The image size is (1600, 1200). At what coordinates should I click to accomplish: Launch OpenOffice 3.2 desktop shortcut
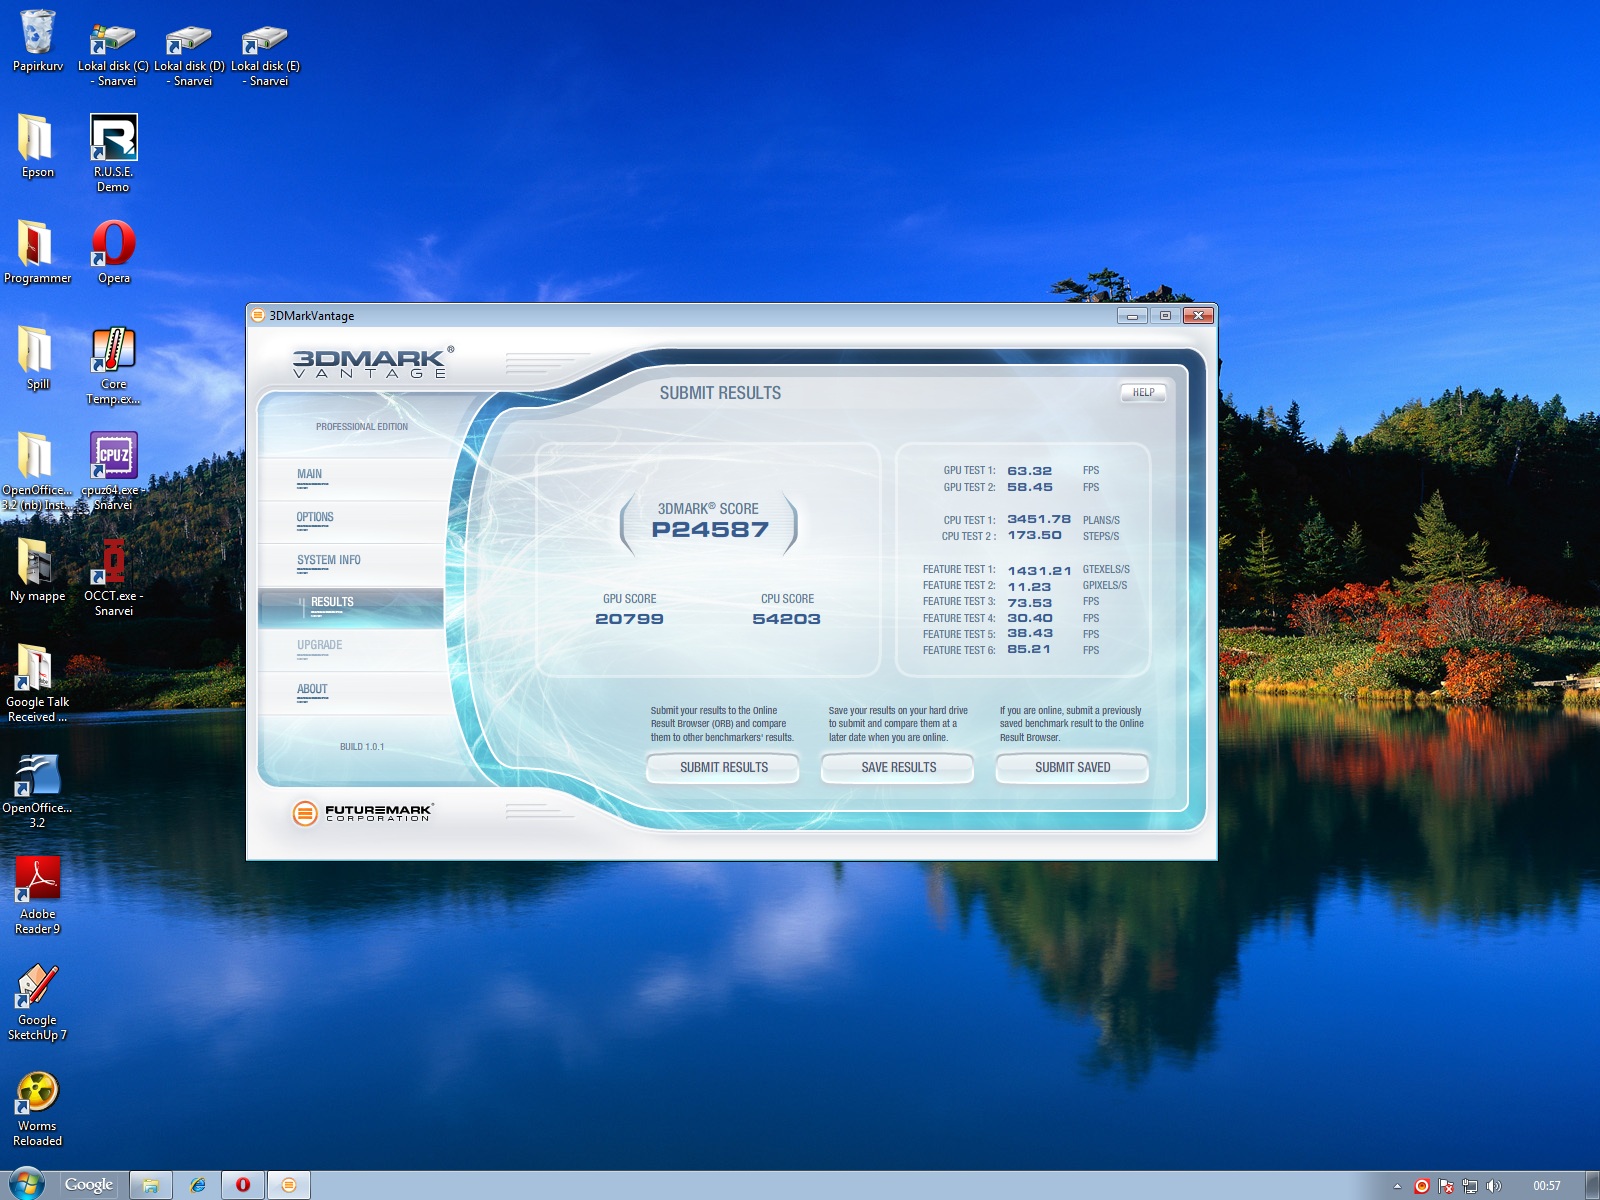tap(38, 789)
